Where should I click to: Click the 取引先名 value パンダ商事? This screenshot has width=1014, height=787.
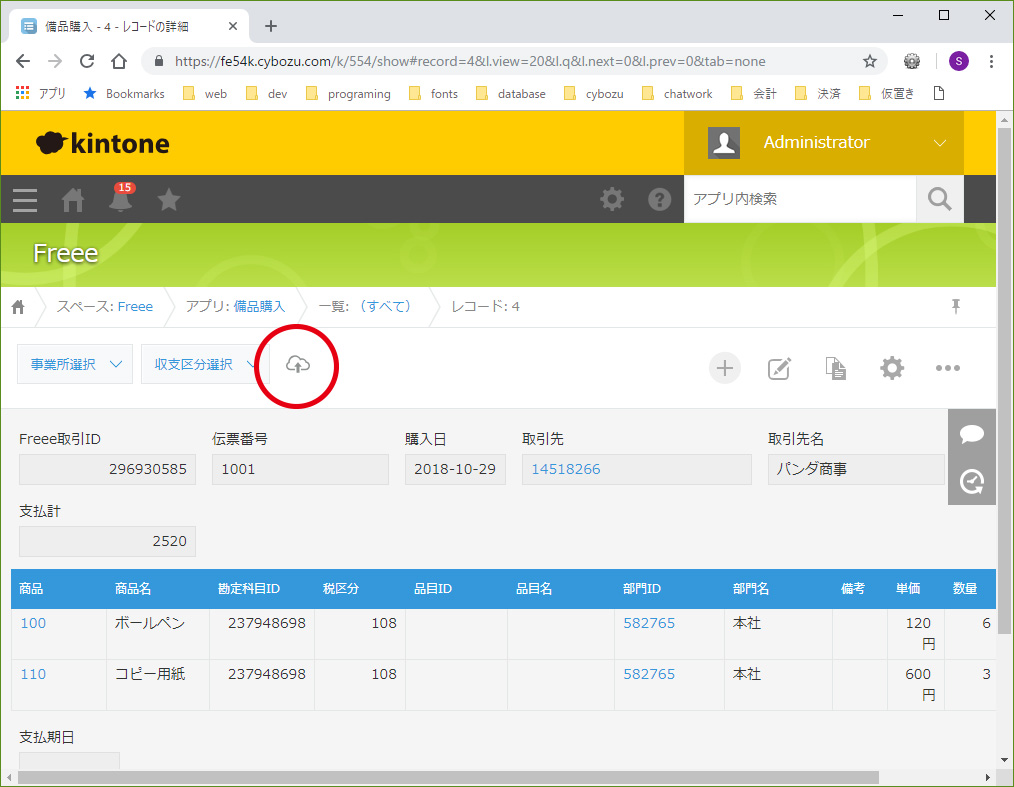pos(856,469)
